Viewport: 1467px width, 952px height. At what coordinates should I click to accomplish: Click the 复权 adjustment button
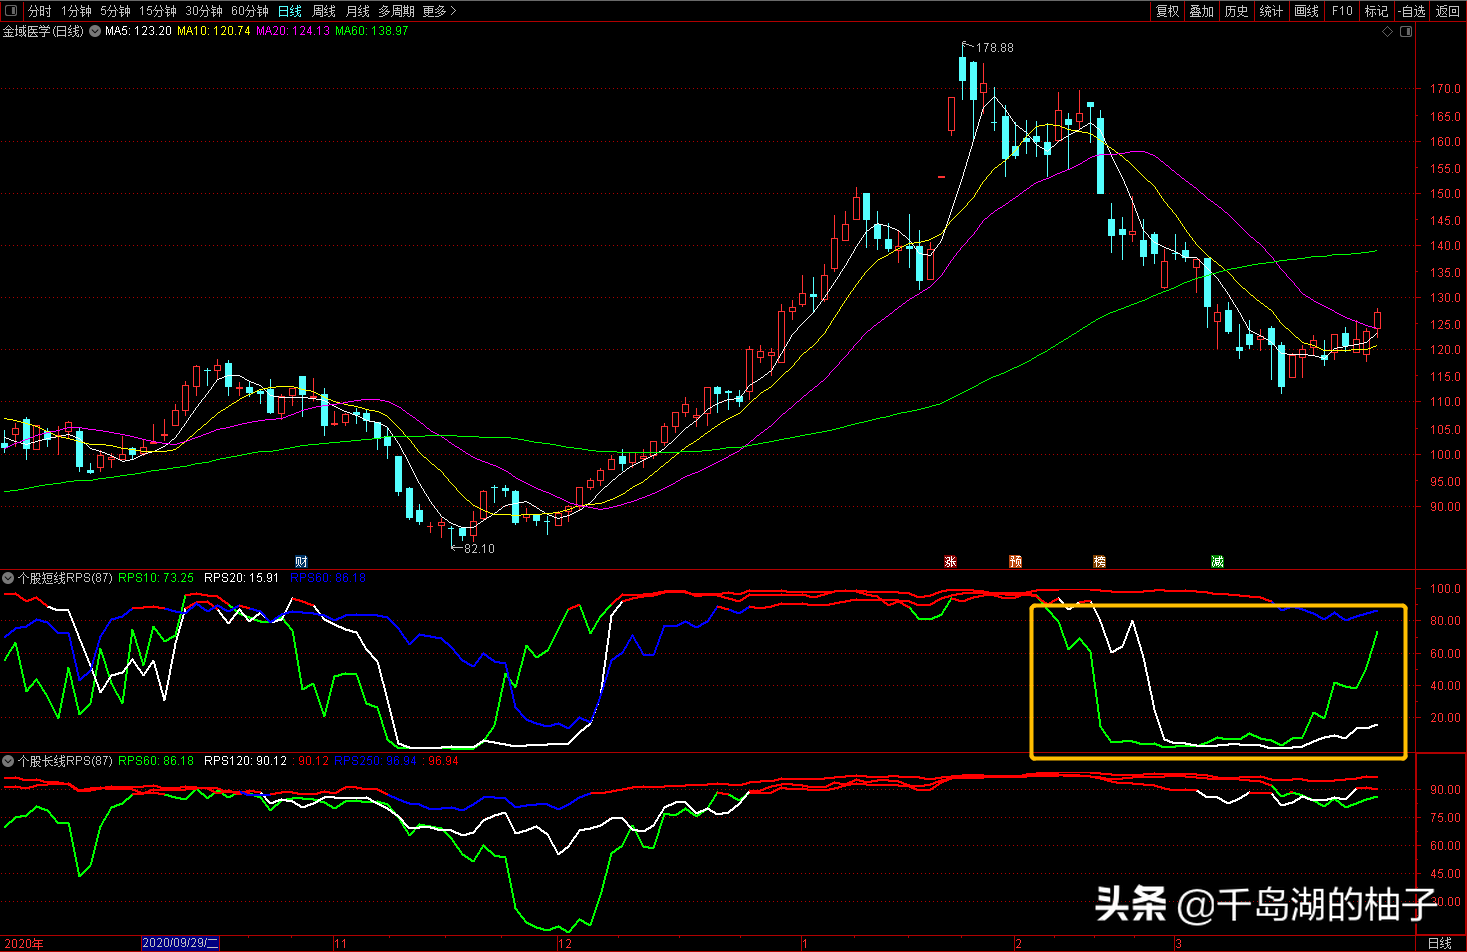pos(1167,11)
